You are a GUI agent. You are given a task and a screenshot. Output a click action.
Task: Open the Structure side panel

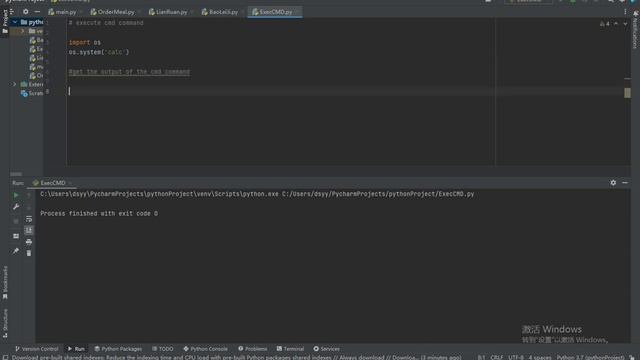point(5,323)
